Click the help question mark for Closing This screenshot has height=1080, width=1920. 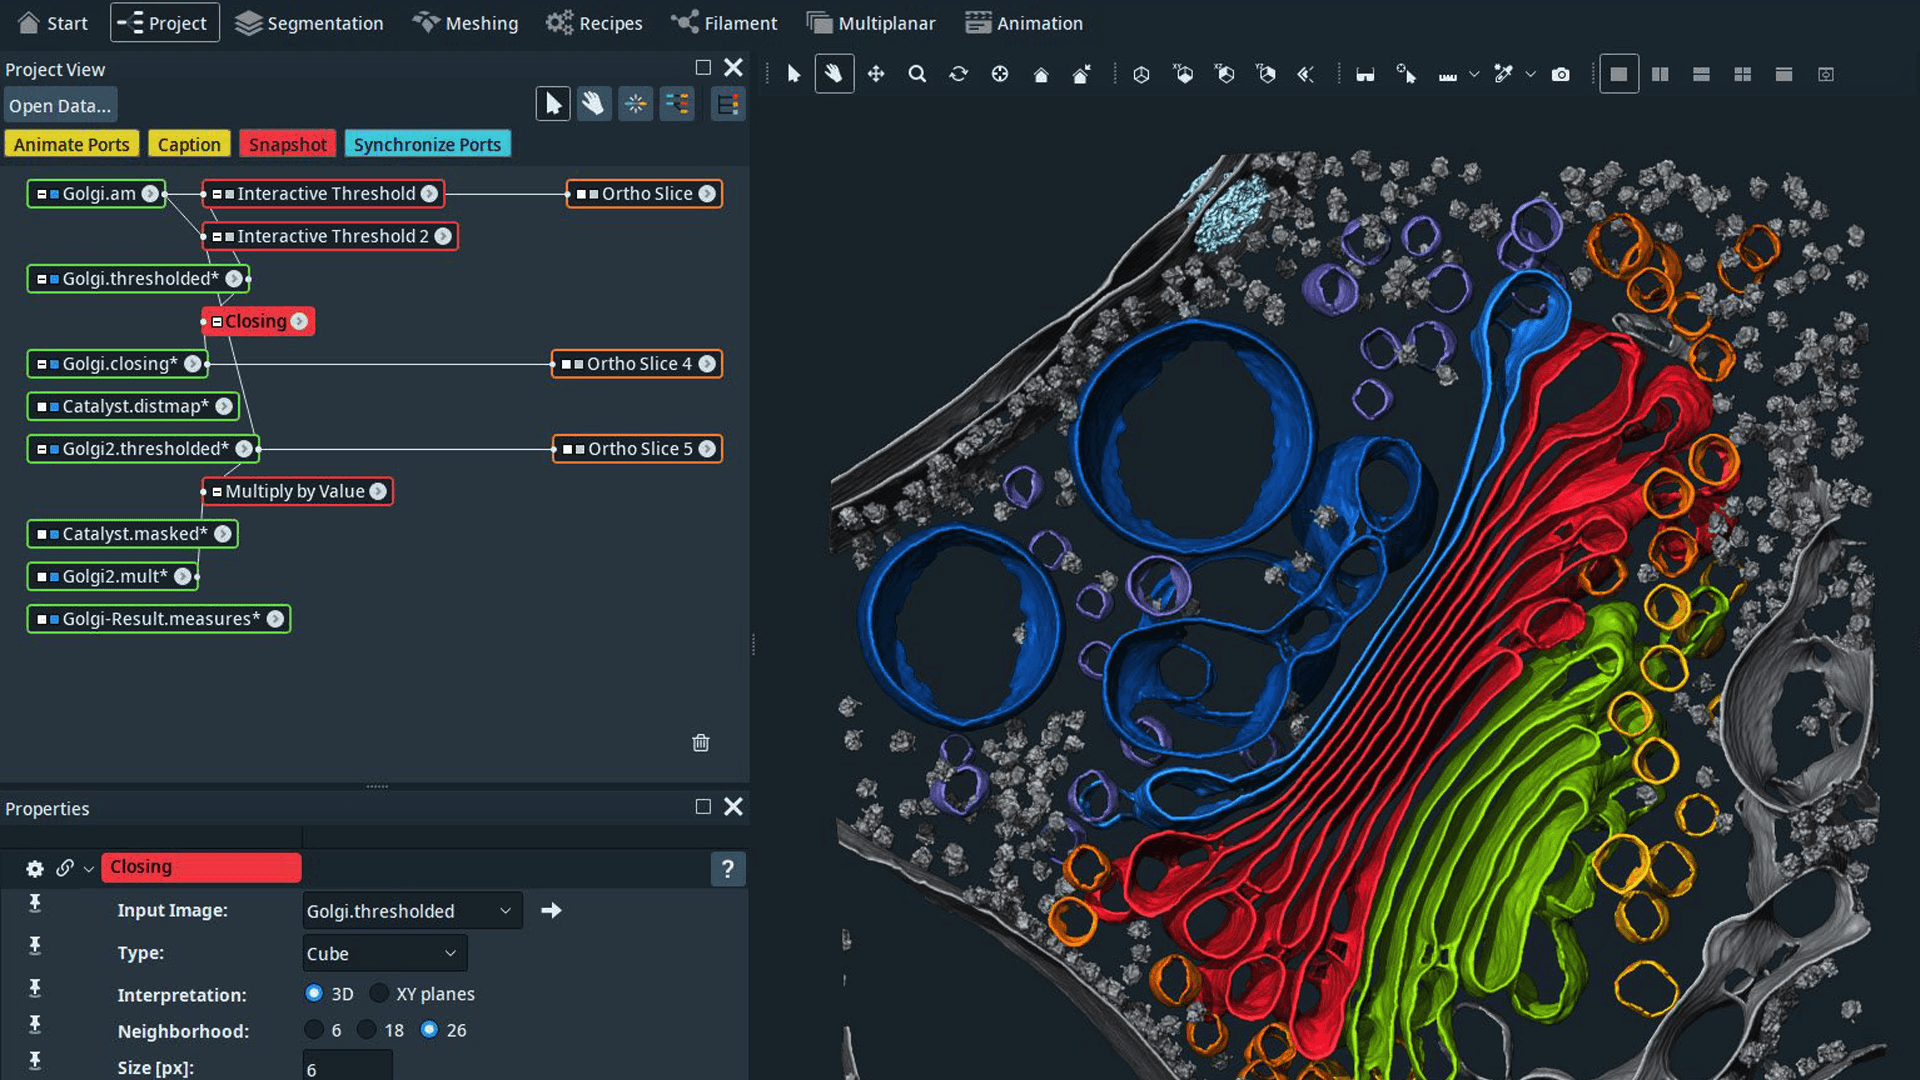pyautogui.click(x=728, y=869)
